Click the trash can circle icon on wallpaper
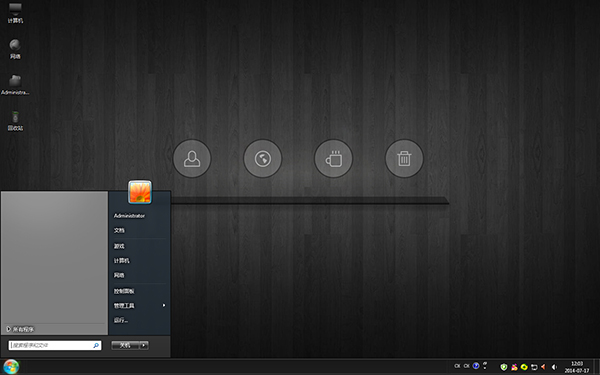 coord(404,158)
